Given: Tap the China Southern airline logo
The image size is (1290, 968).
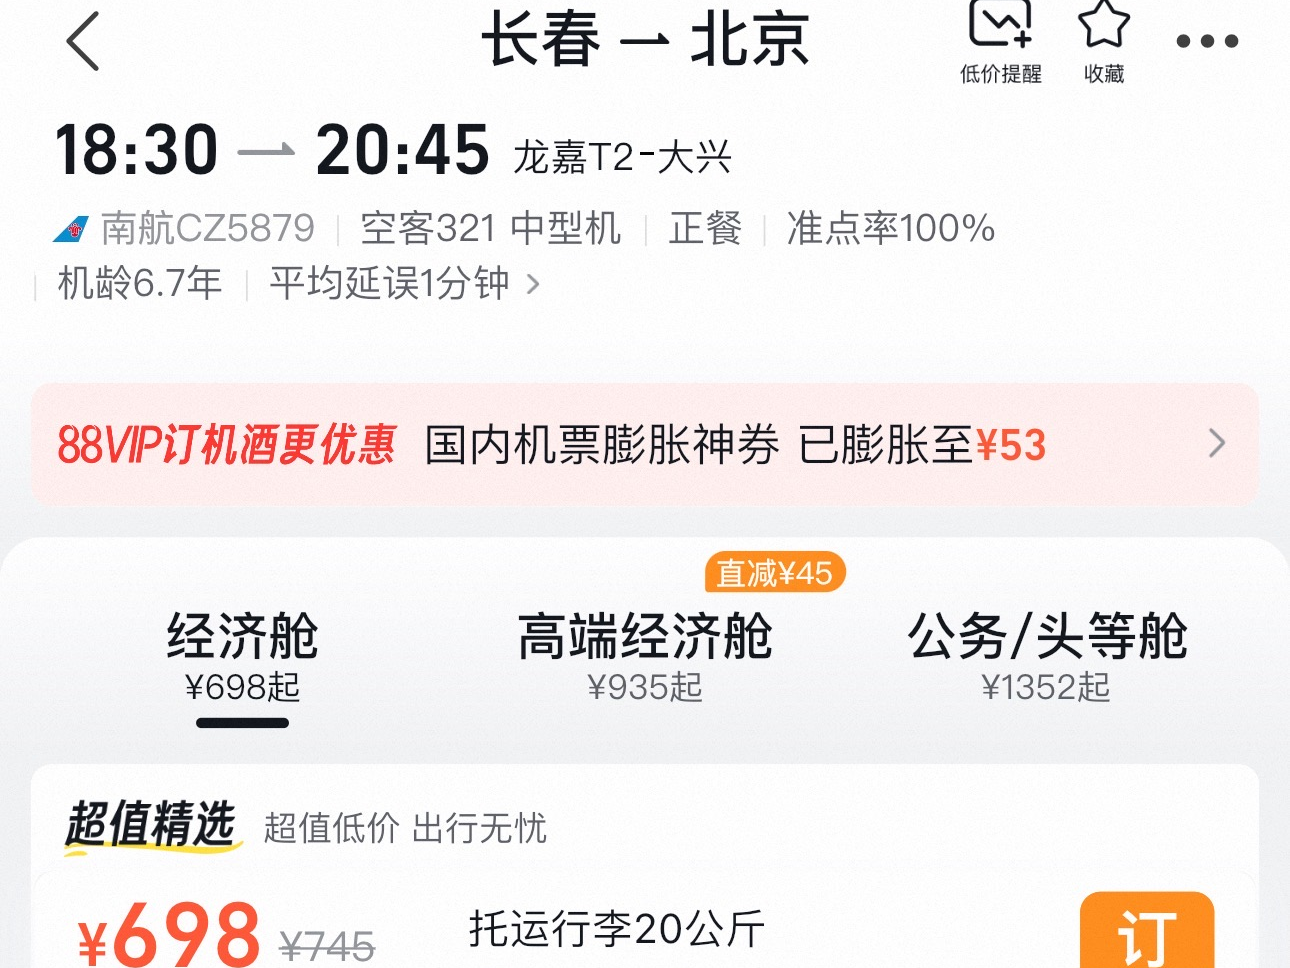Looking at the screenshot, I should pos(71,229).
